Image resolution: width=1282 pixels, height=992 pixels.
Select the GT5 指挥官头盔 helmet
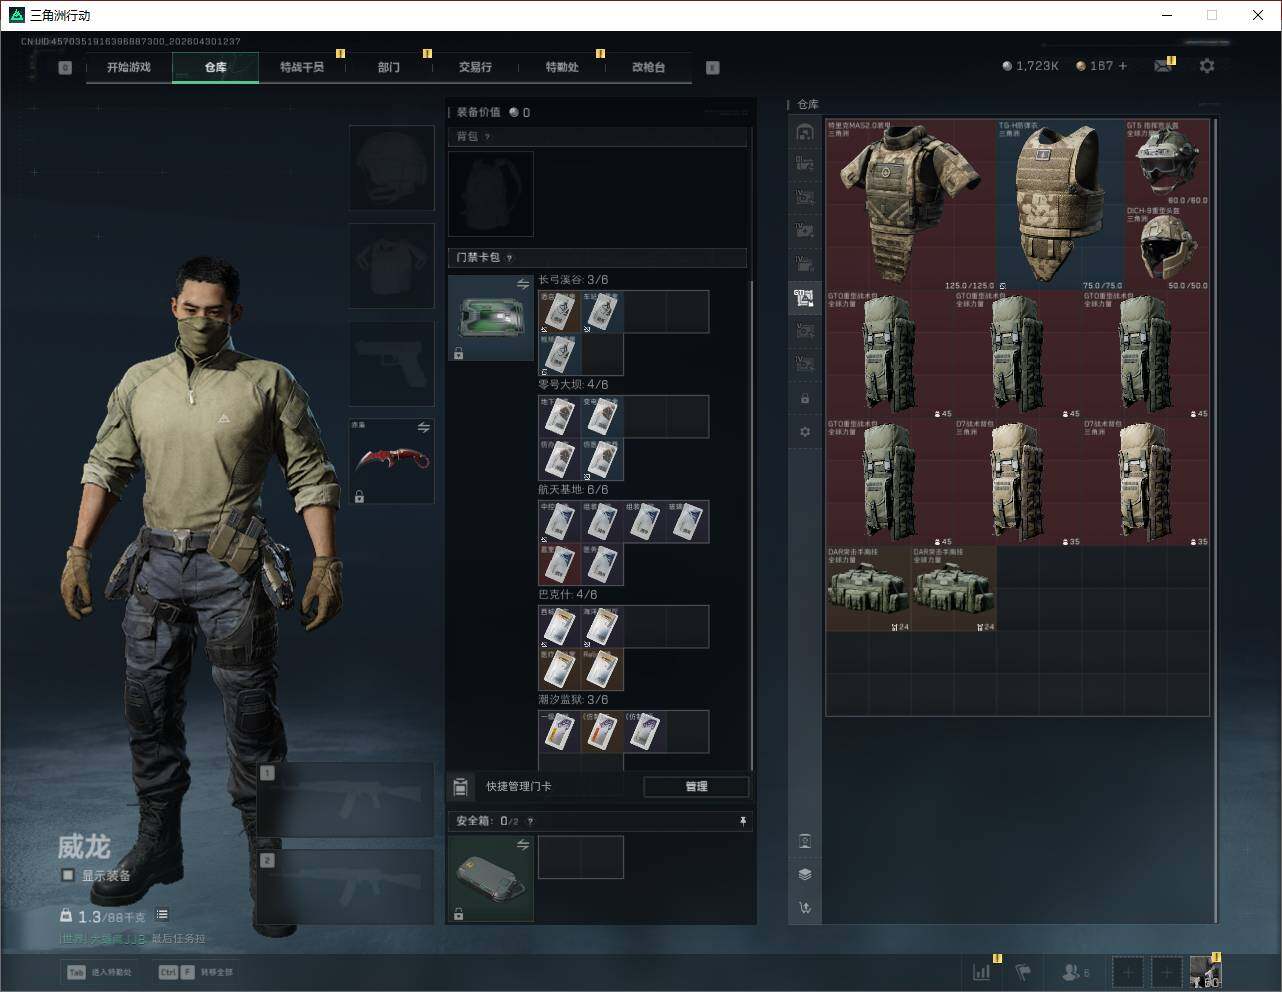1167,163
